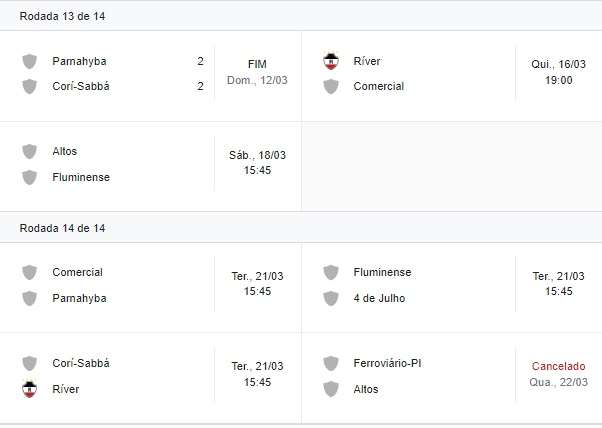Viewport: 602px width, 428px height.
Task: Click the Qui., 16/03 19:00 kickoff time
Action: (559, 72)
